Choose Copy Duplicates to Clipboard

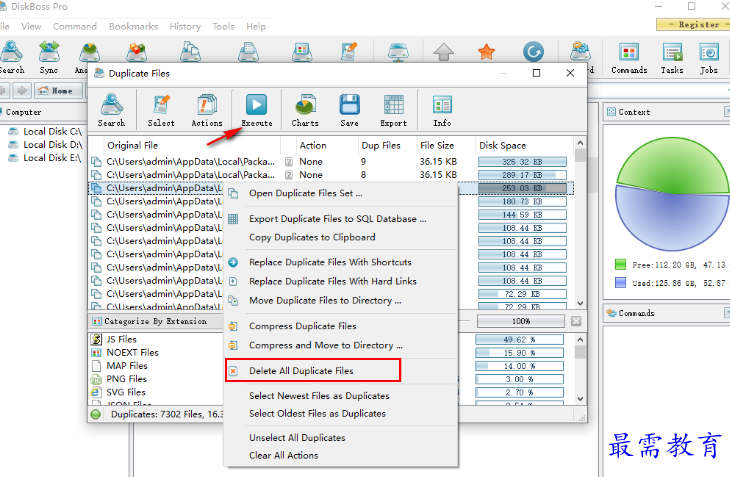point(340,237)
